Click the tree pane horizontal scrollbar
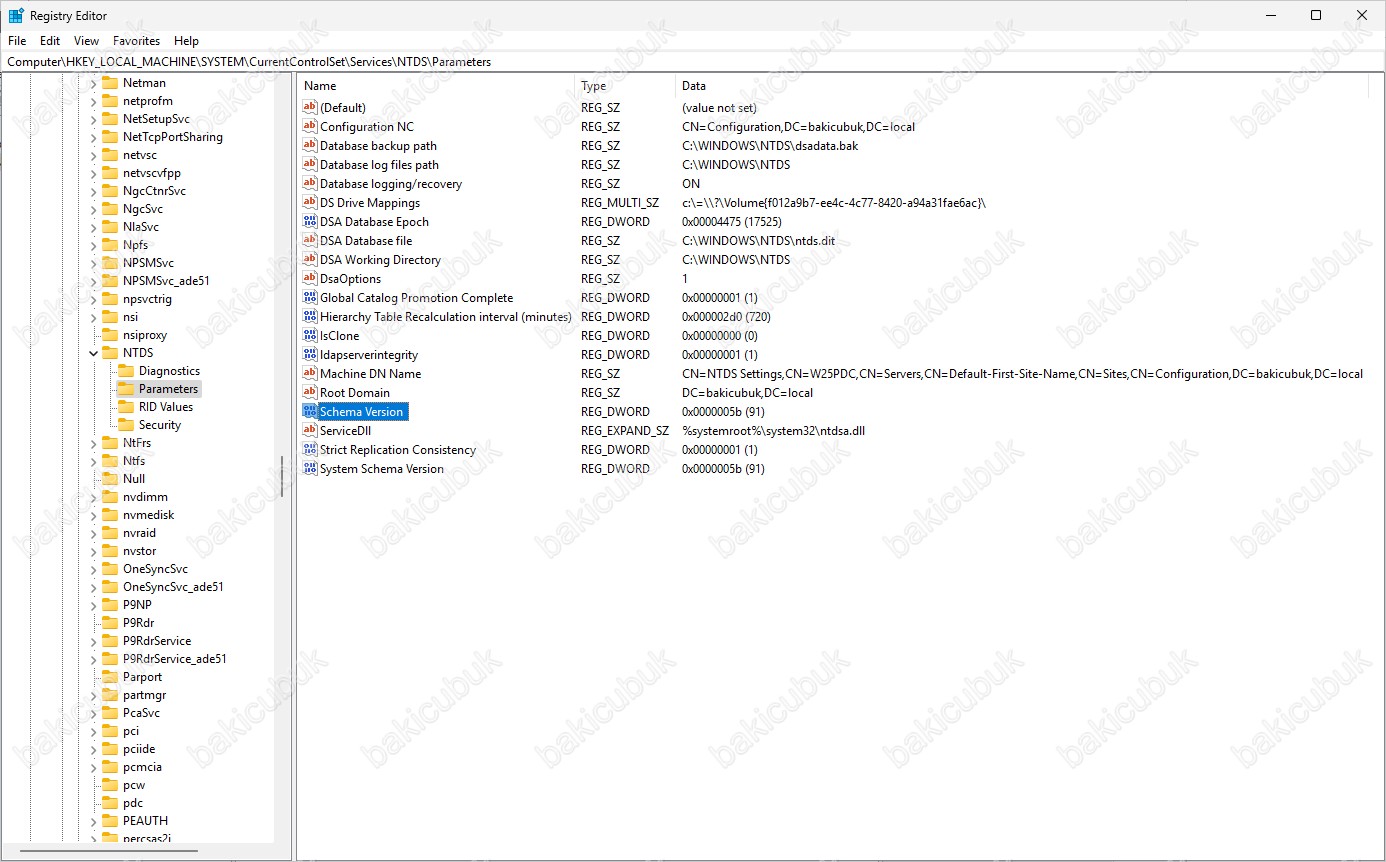The width and height of the screenshot is (1386, 862). point(108,852)
